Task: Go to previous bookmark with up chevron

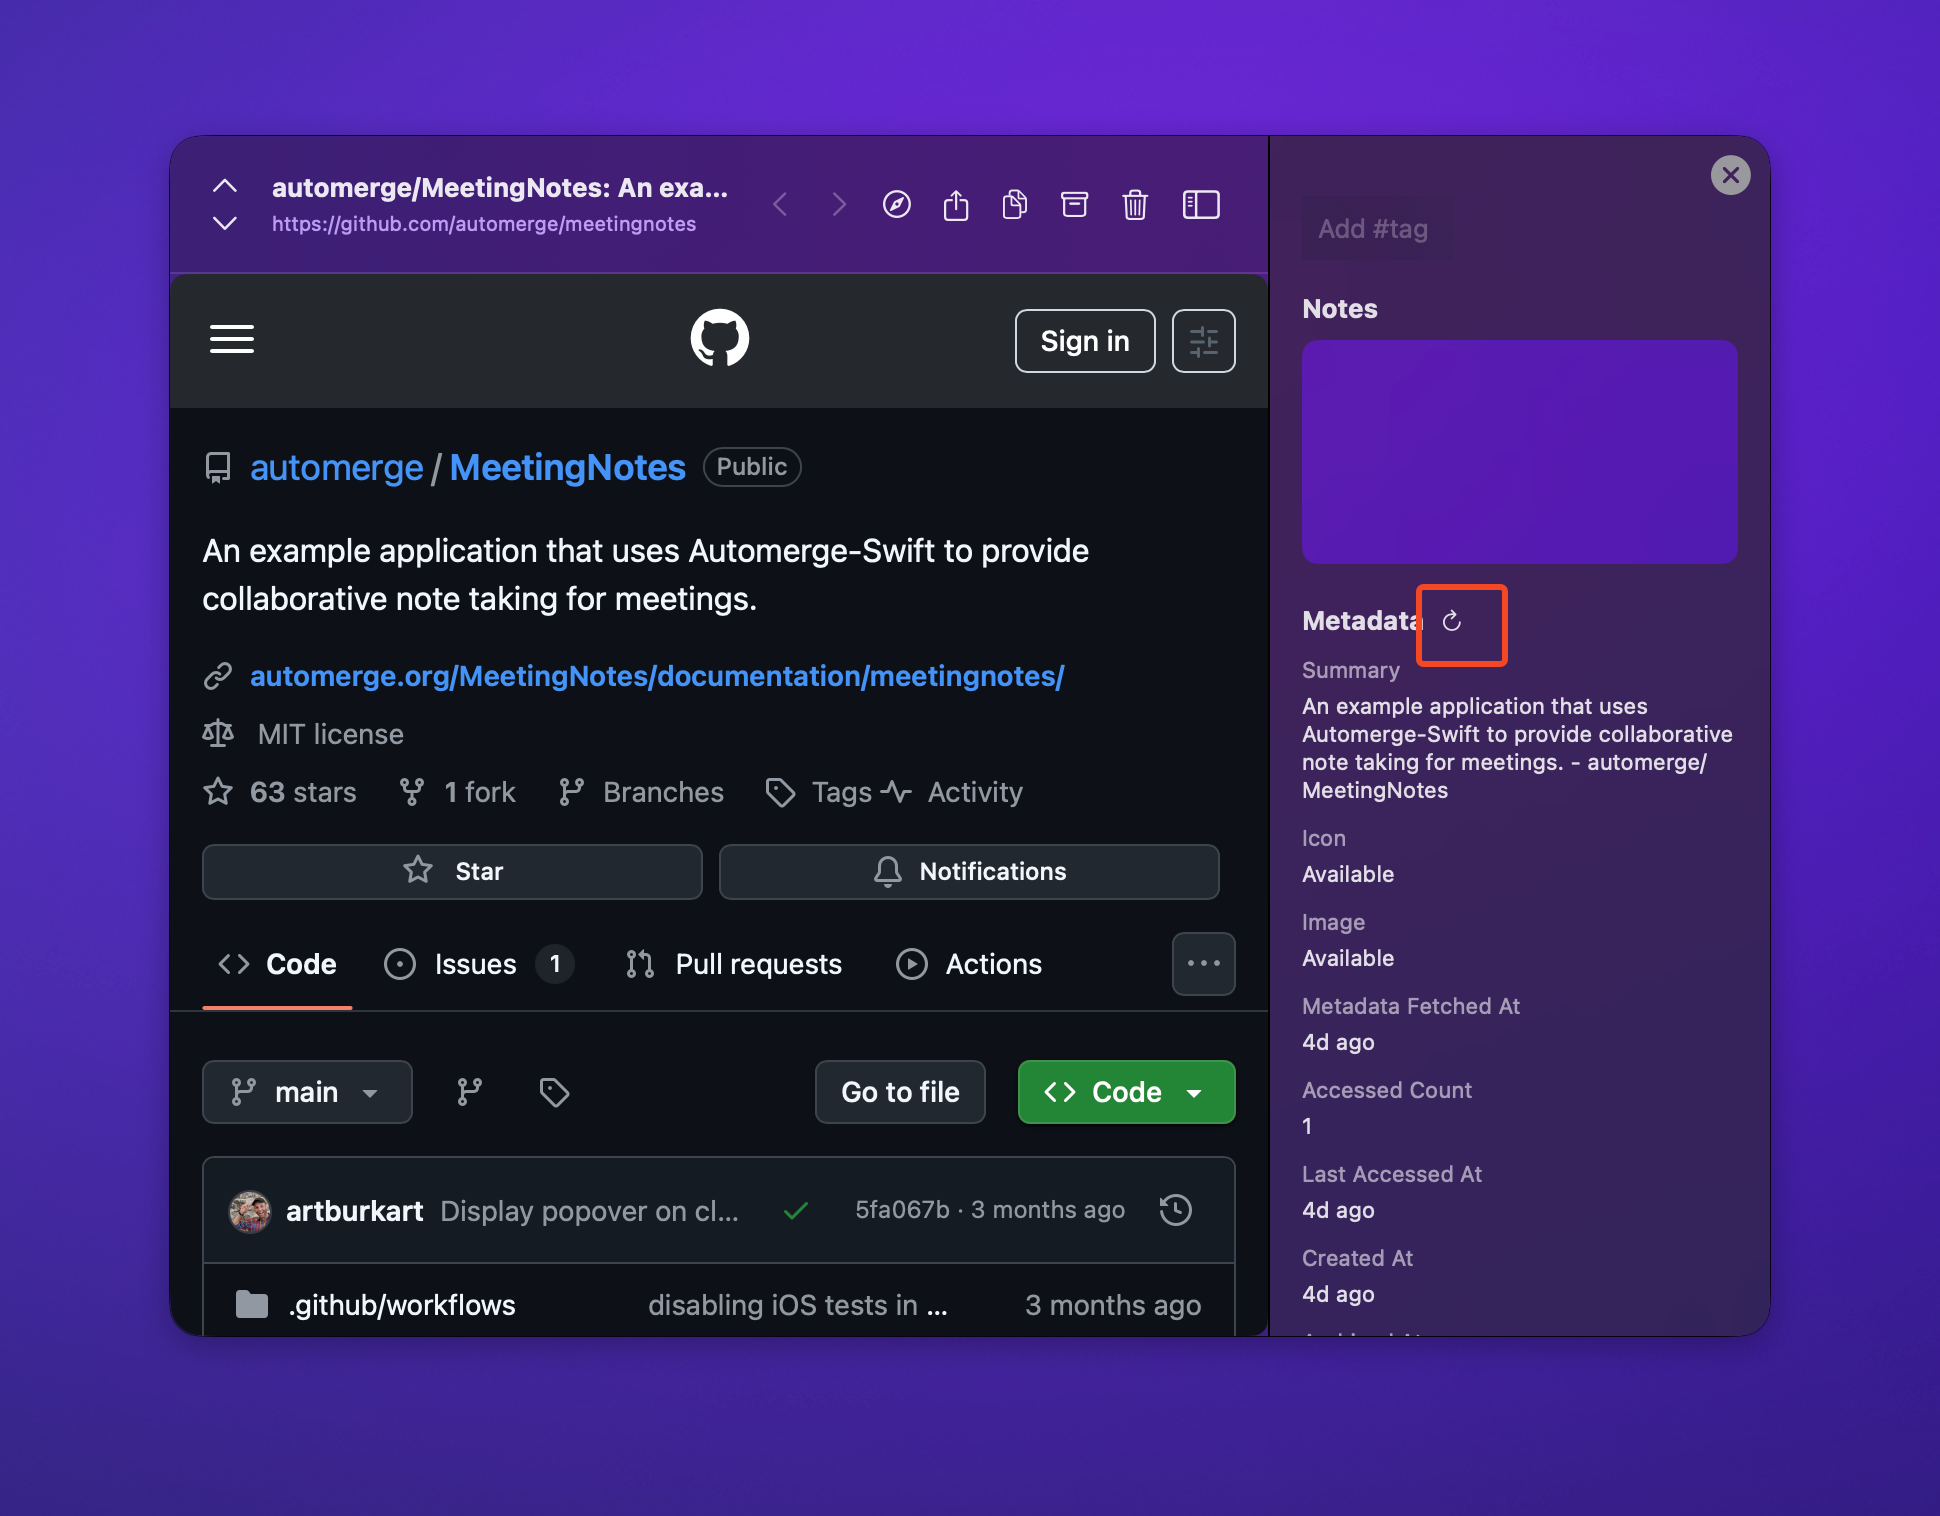Action: click(x=225, y=186)
